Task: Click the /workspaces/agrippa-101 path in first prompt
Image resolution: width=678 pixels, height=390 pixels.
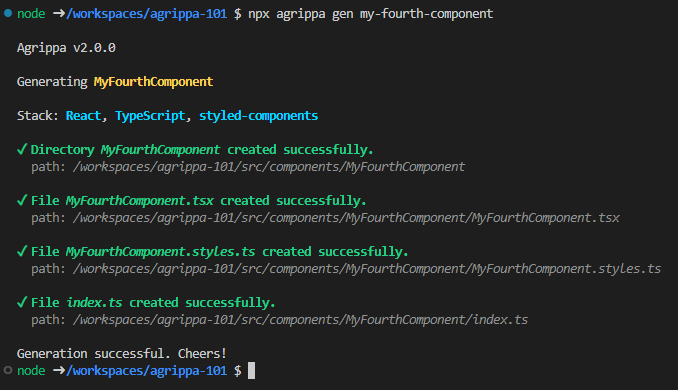Action: (146, 14)
